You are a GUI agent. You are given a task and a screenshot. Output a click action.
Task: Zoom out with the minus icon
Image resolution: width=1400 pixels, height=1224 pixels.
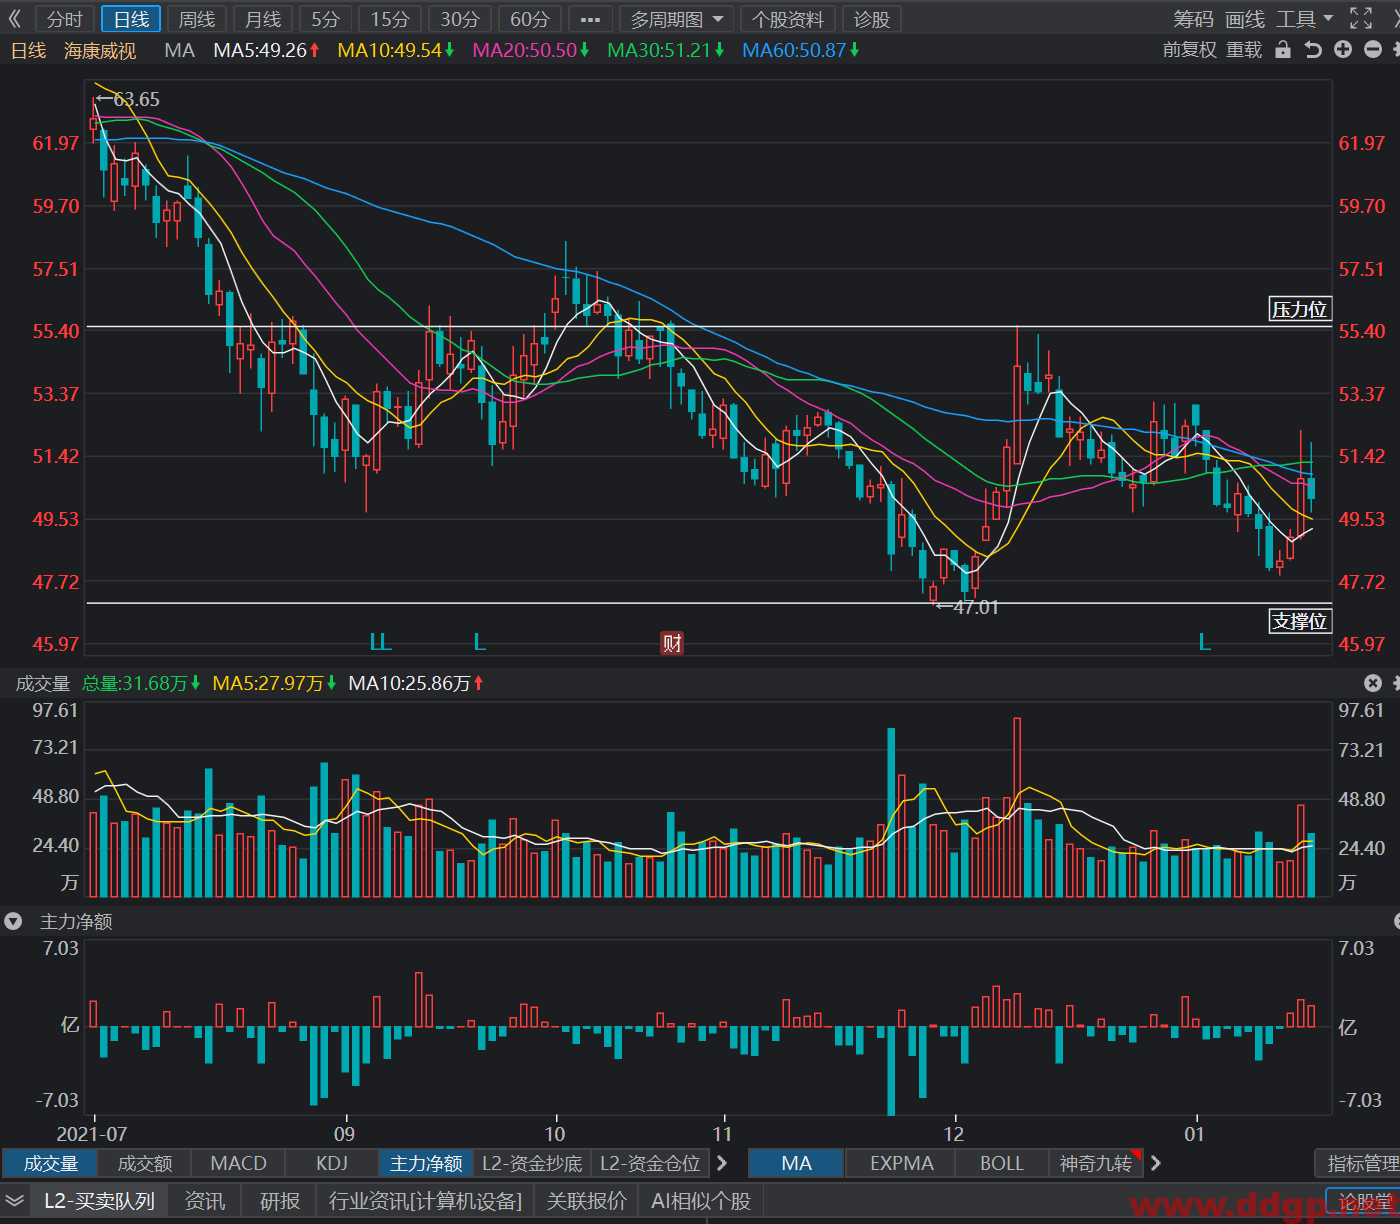(1373, 50)
